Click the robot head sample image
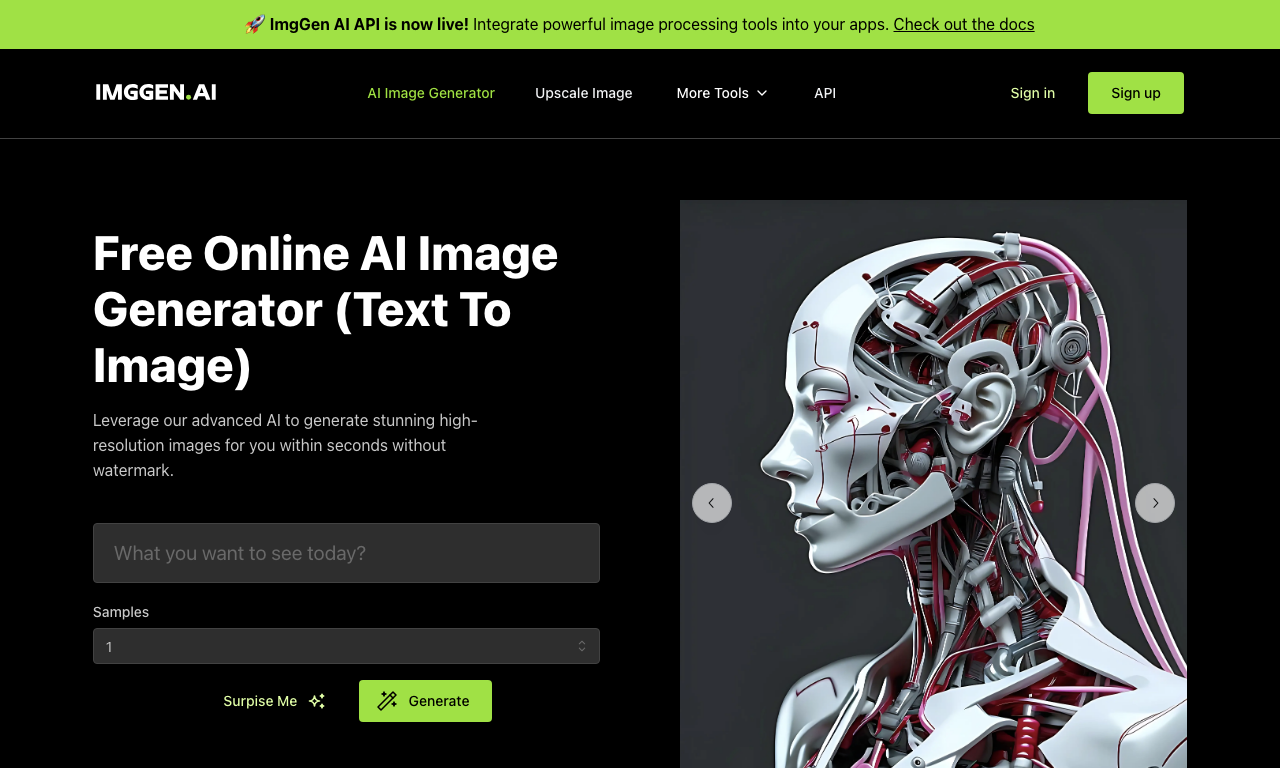1280x768 pixels. point(933,484)
